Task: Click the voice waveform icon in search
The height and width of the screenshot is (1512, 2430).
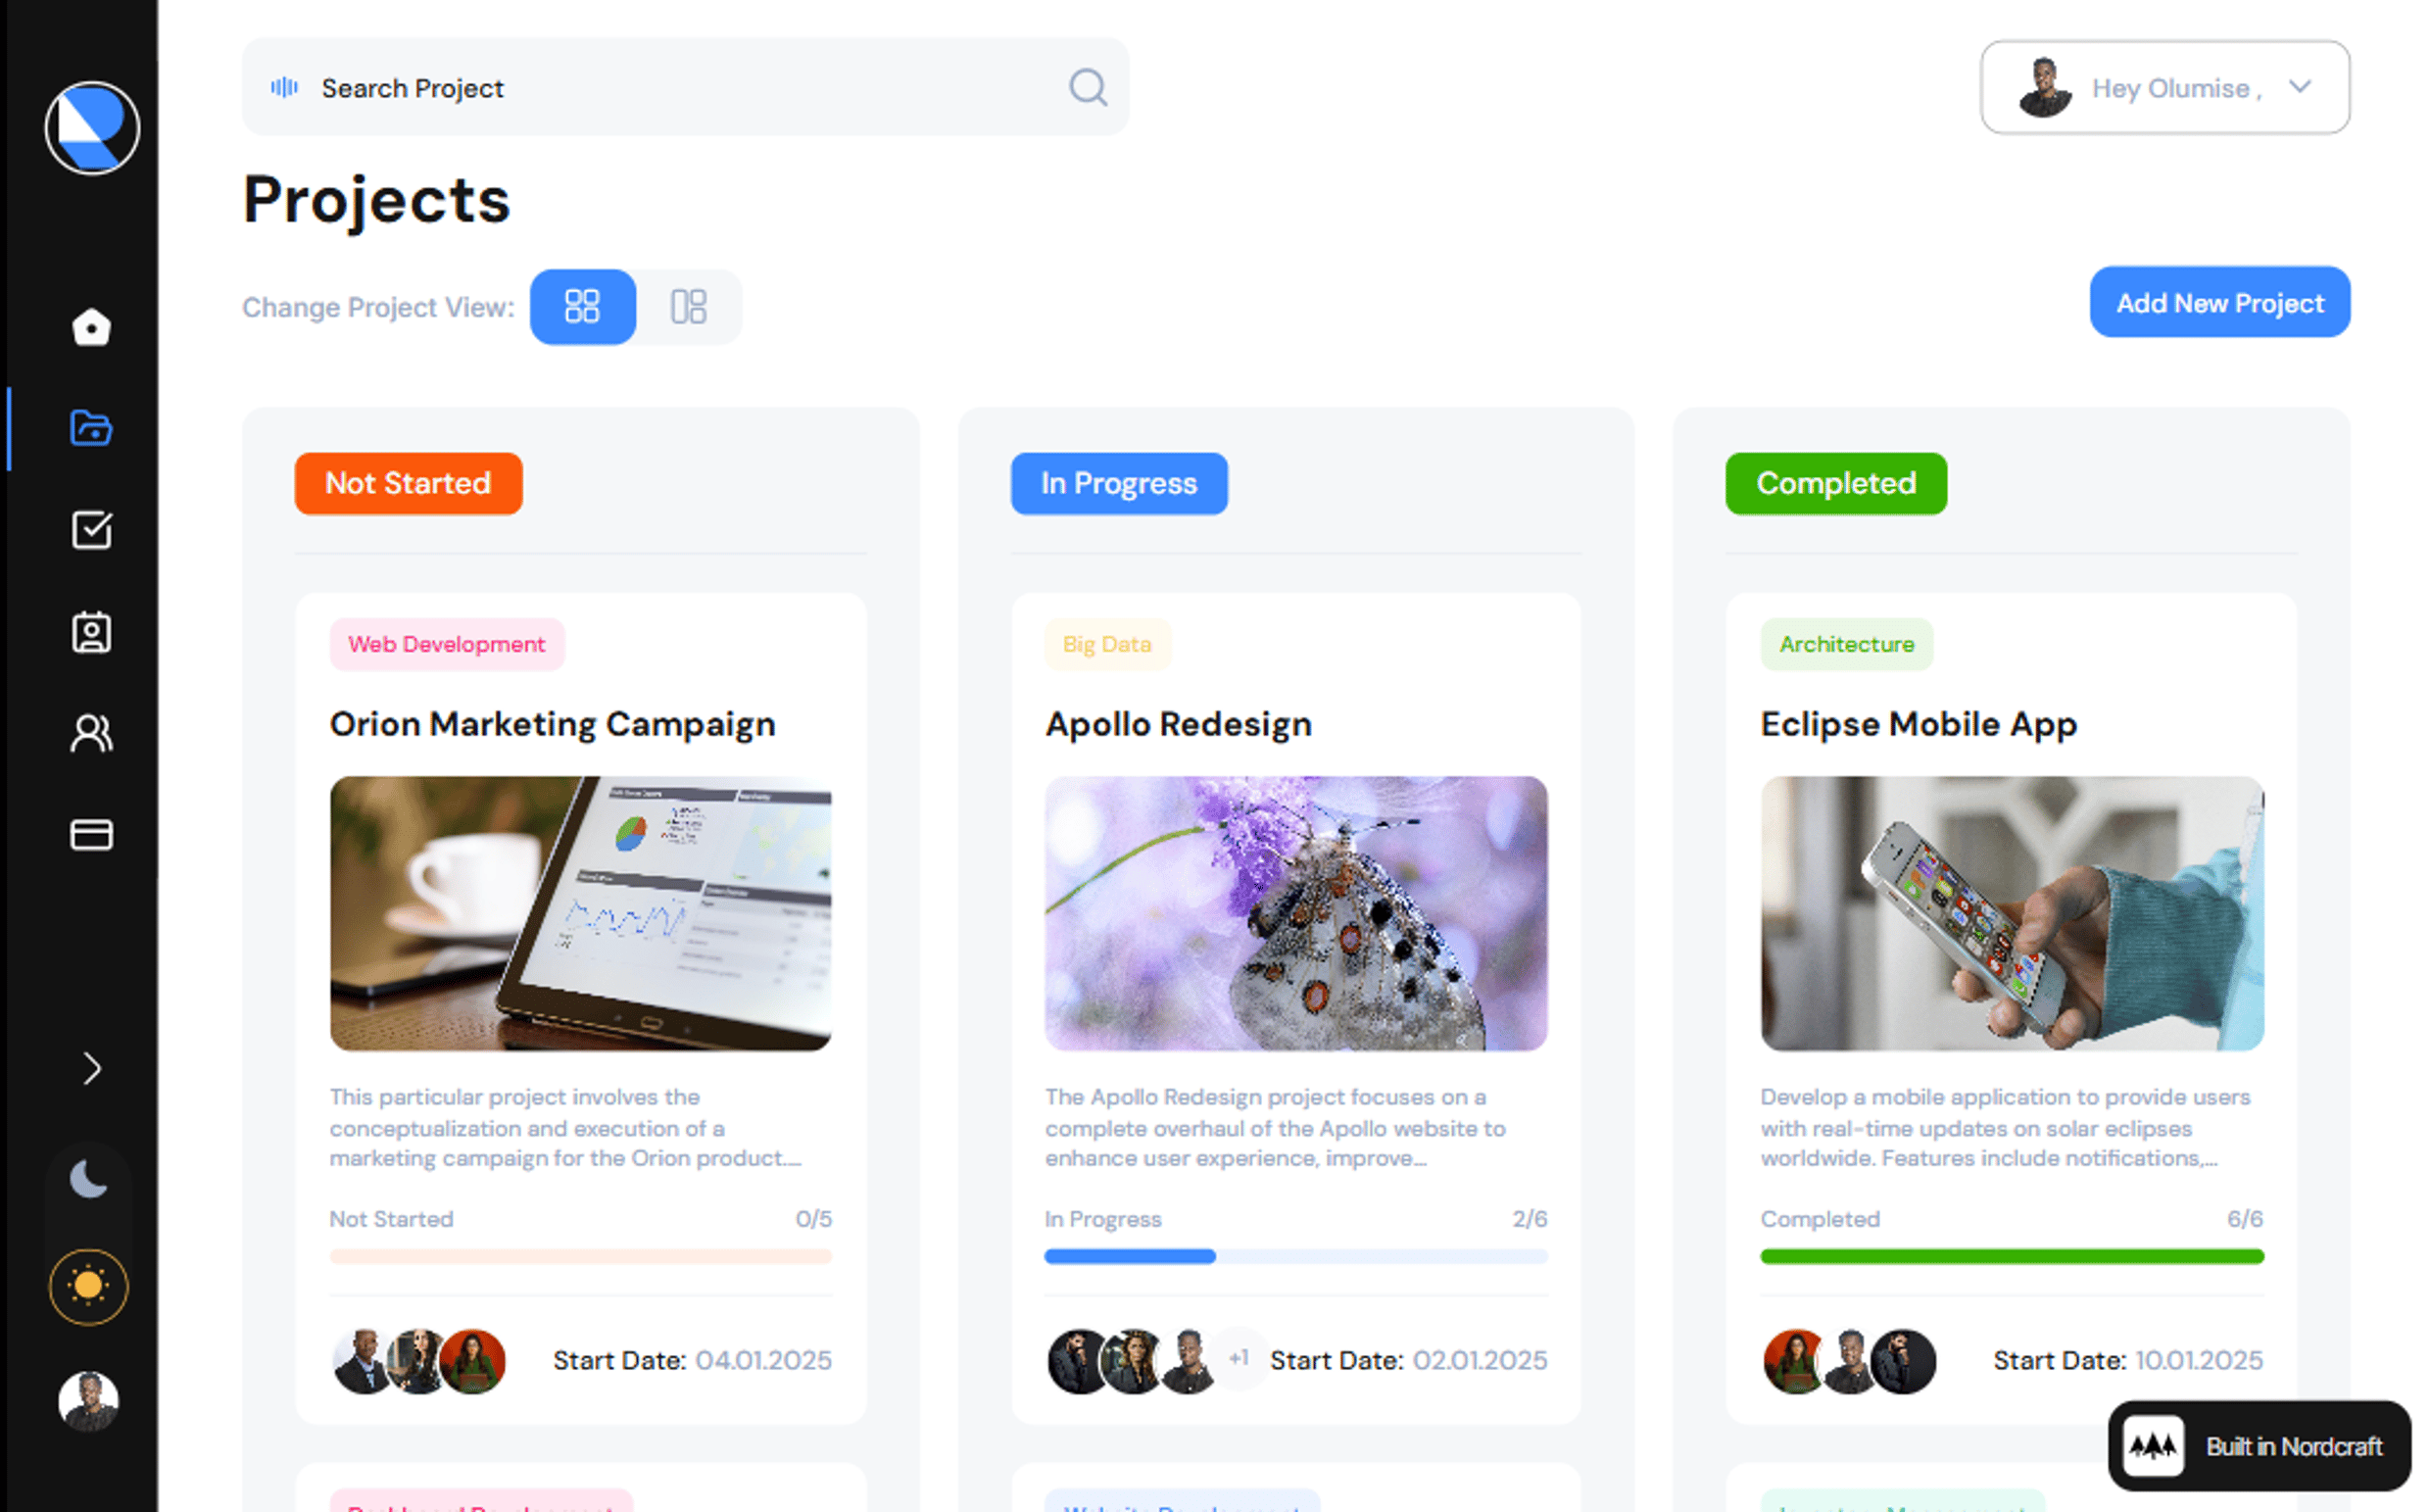Action: pyautogui.click(x=284, y=88)
